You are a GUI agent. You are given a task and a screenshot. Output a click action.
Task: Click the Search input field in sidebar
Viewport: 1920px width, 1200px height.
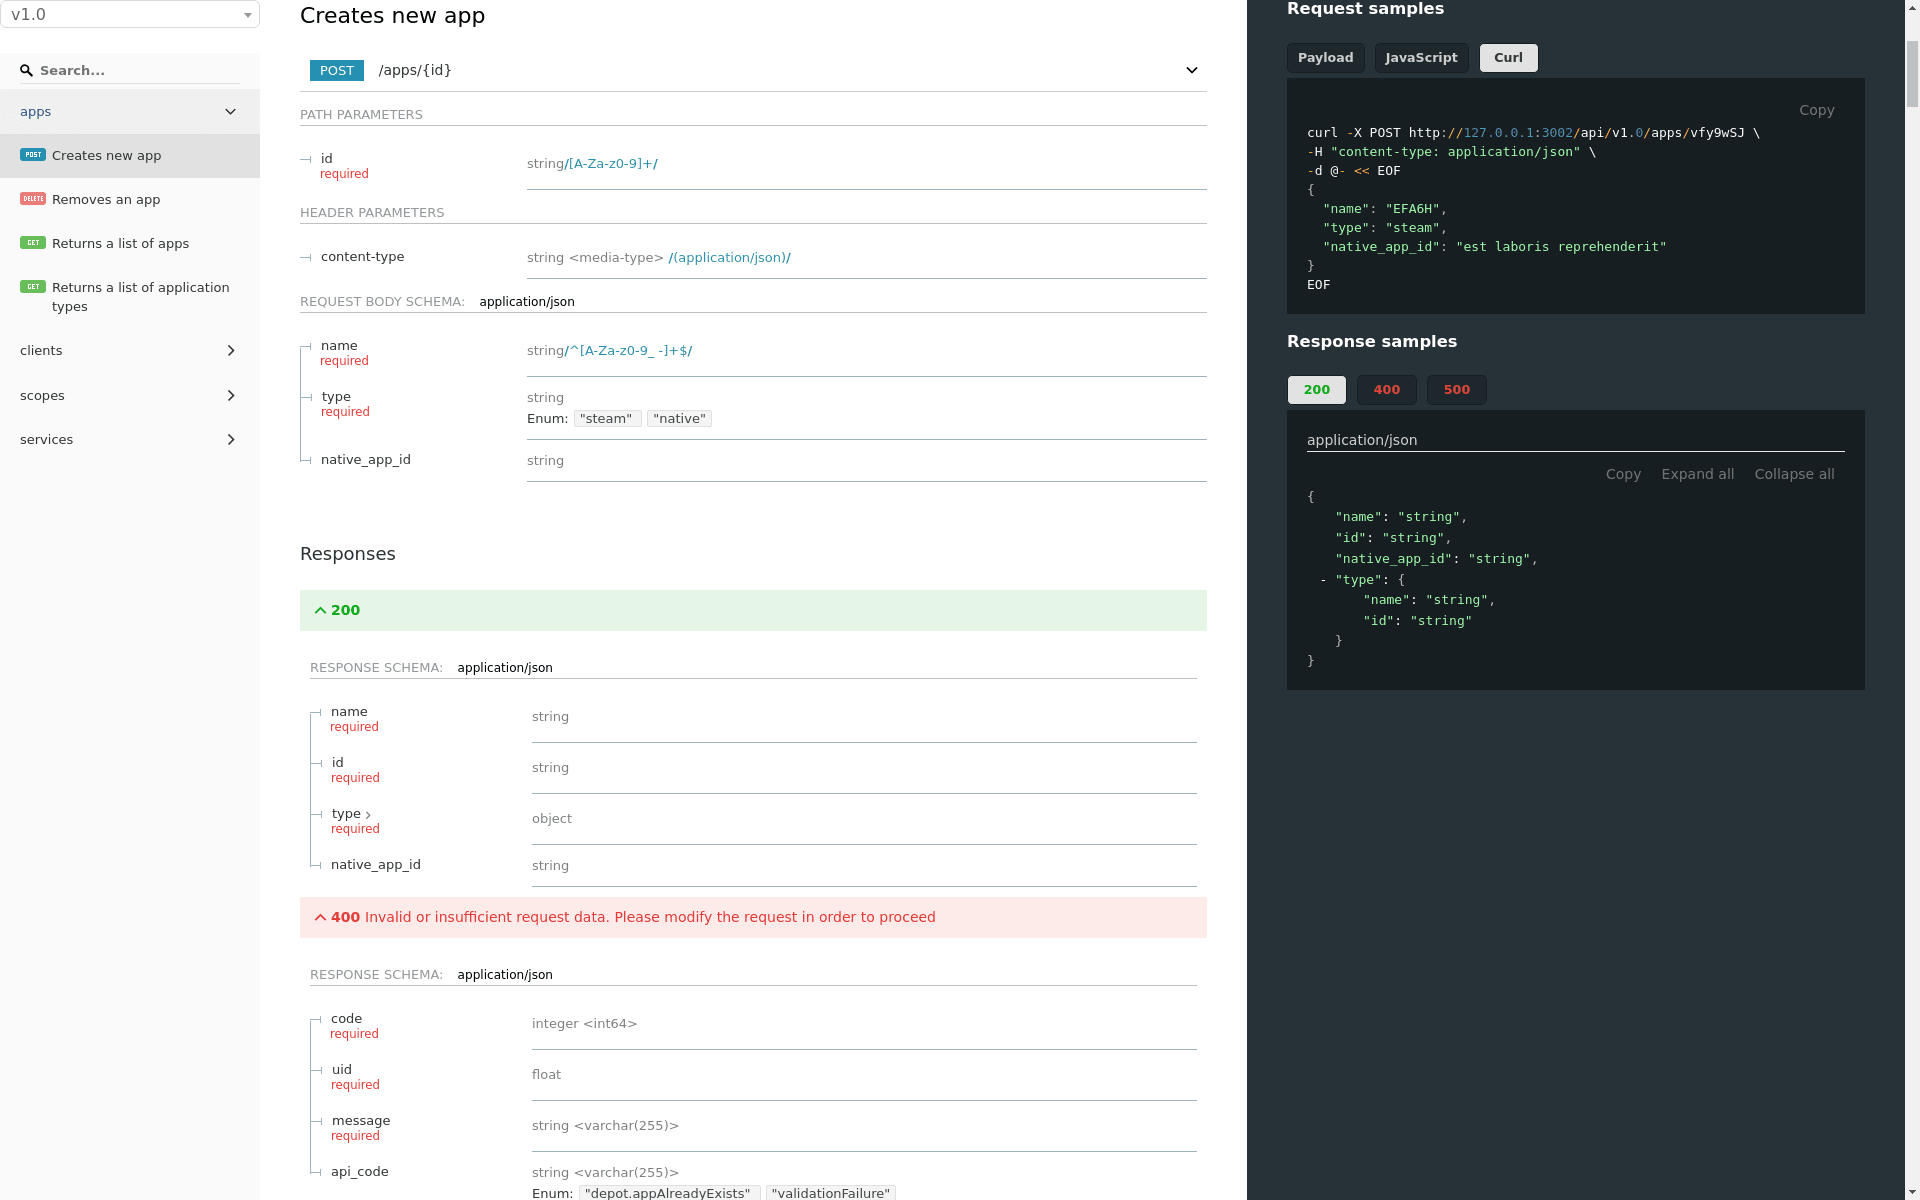(x=130, y=69)
